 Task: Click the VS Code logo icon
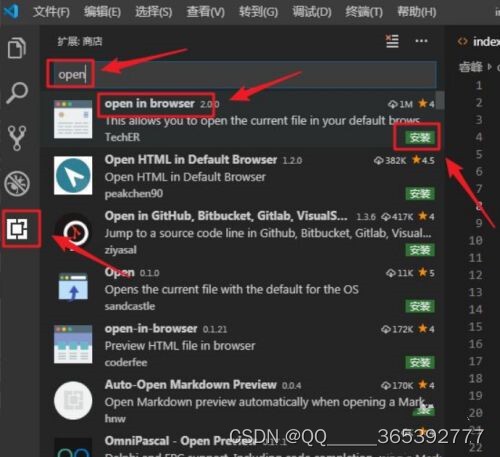11,12
